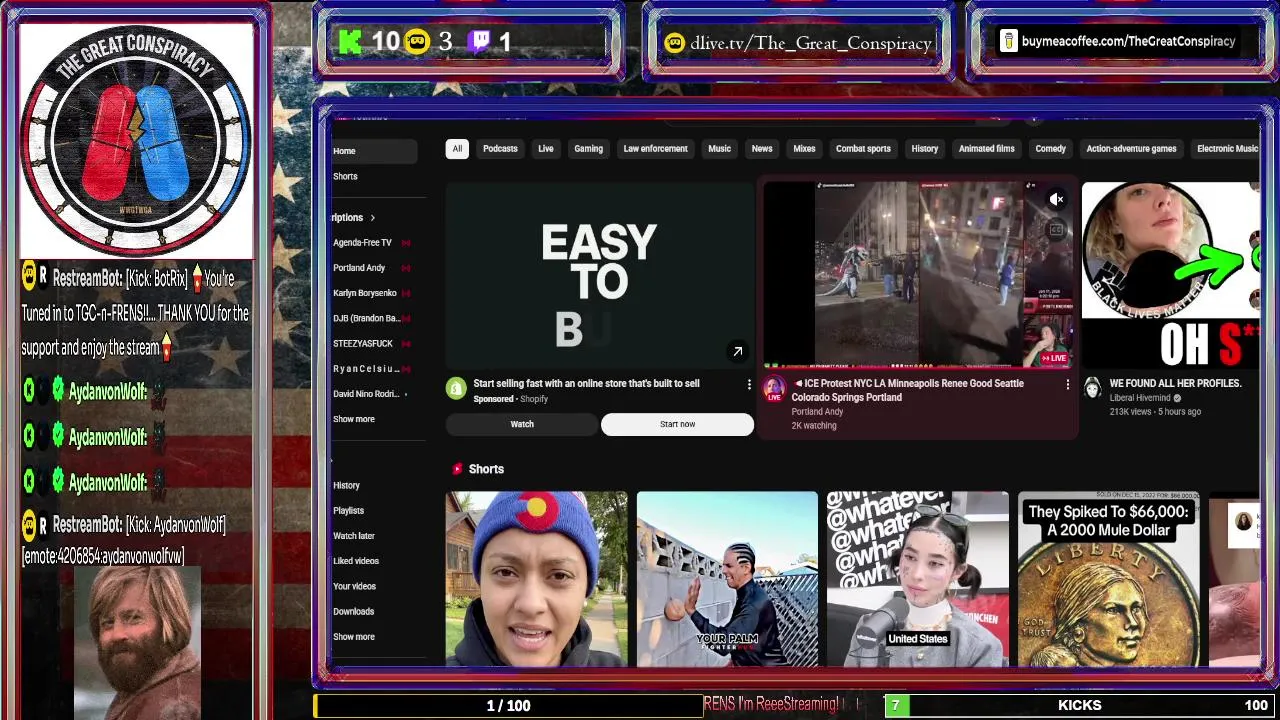Screen dimensions: 1280x720
Task: Select the Comedy filter chip
Action: [x=1050, y=148]
